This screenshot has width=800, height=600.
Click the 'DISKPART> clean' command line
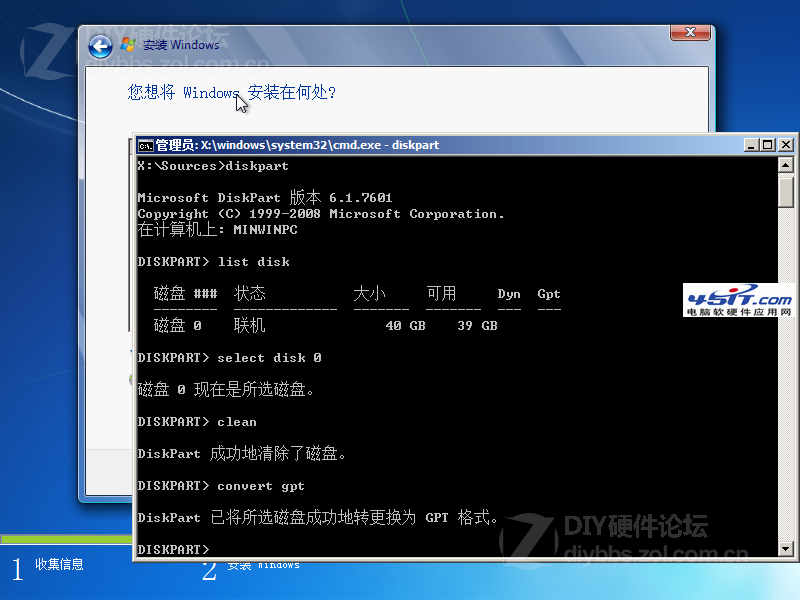pyautogui.click(x=197, y=422)
